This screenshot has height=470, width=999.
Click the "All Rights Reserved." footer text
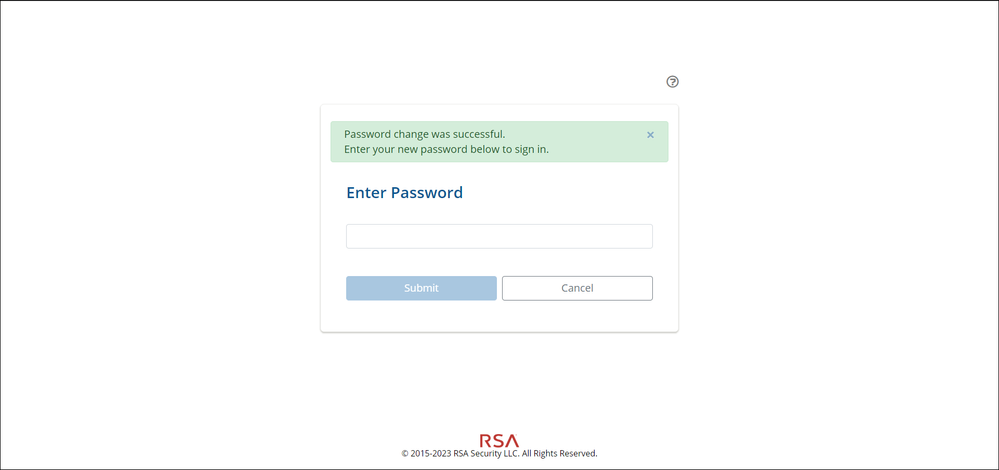tap(559, 454)
